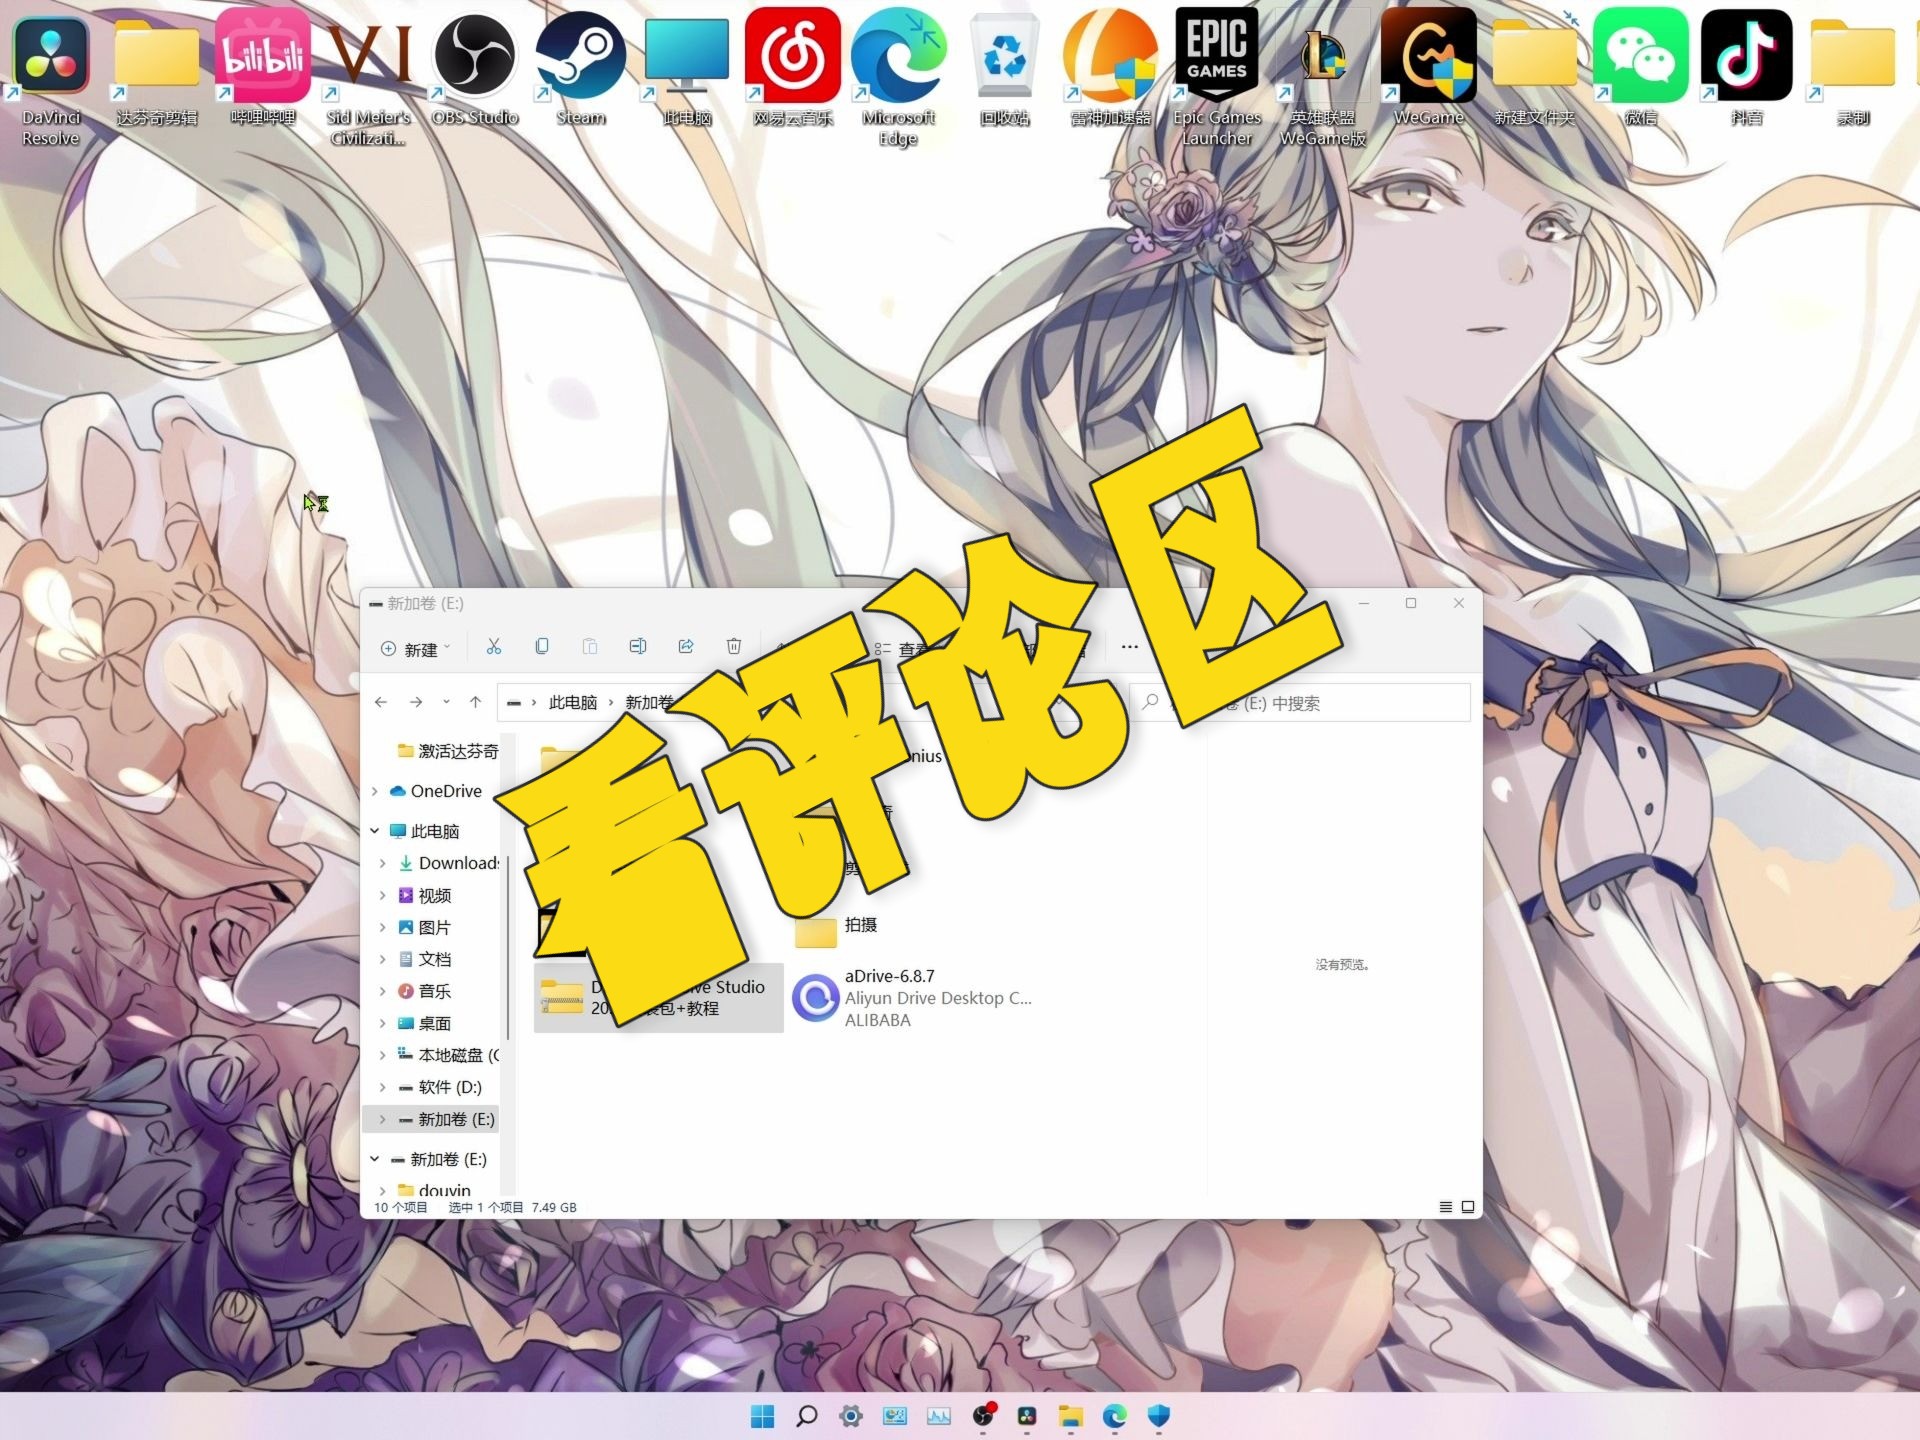The image size is (1920, 1440).
Task: Launch OBS Studio from the desktop
Action: (x=475, y=70)
